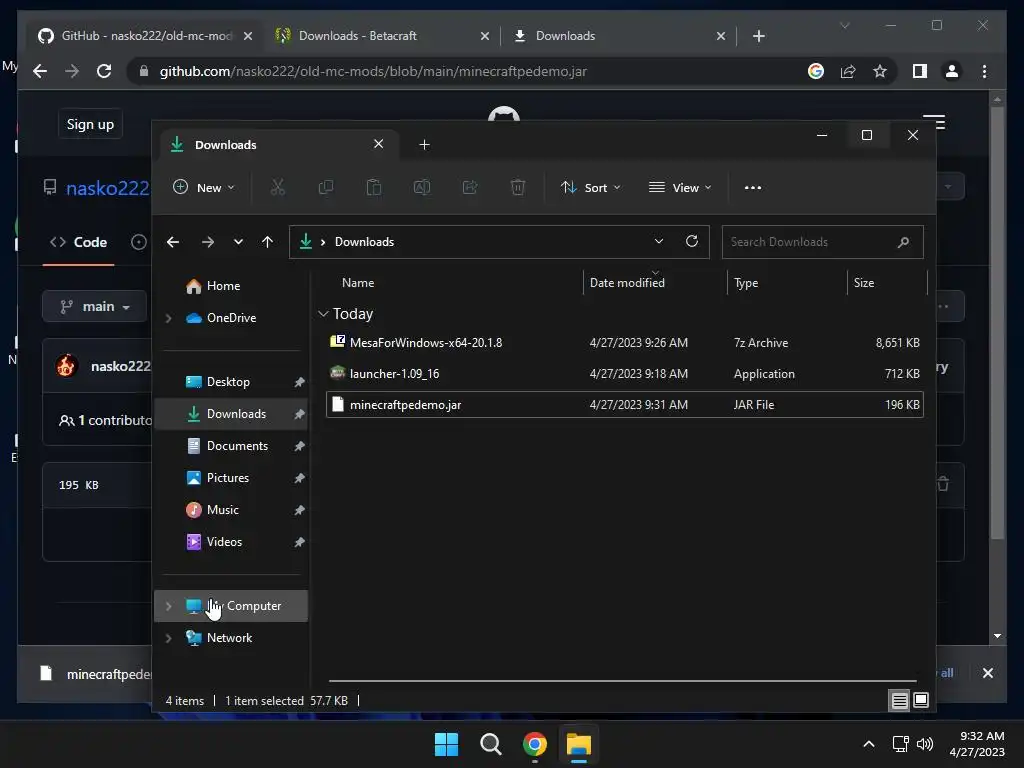Open Chrome three-dot menu
Viewport: 1024px width, 768px height.
coord(984,71)
